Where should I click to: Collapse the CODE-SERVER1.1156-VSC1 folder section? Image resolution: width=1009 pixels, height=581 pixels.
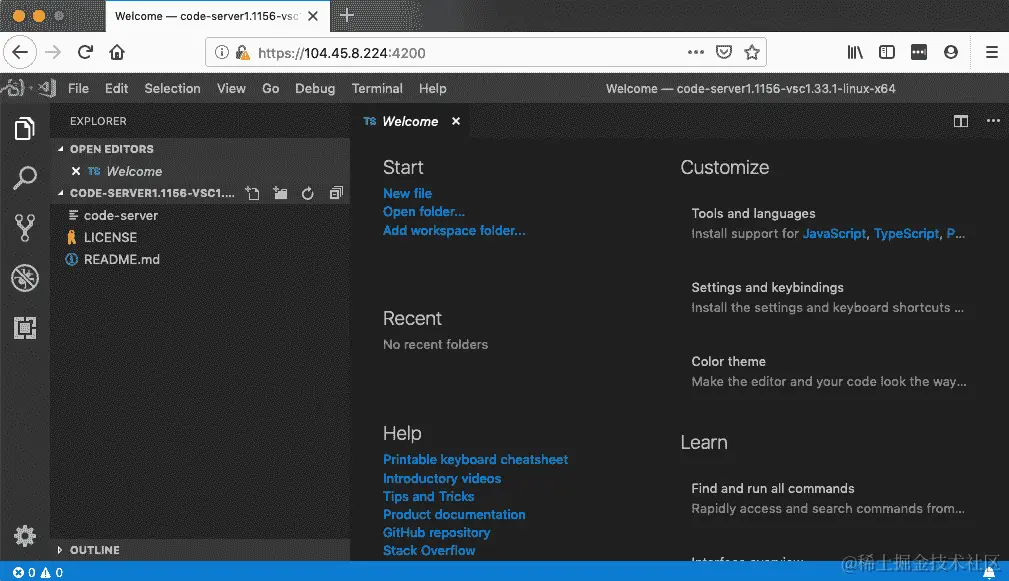60,192
